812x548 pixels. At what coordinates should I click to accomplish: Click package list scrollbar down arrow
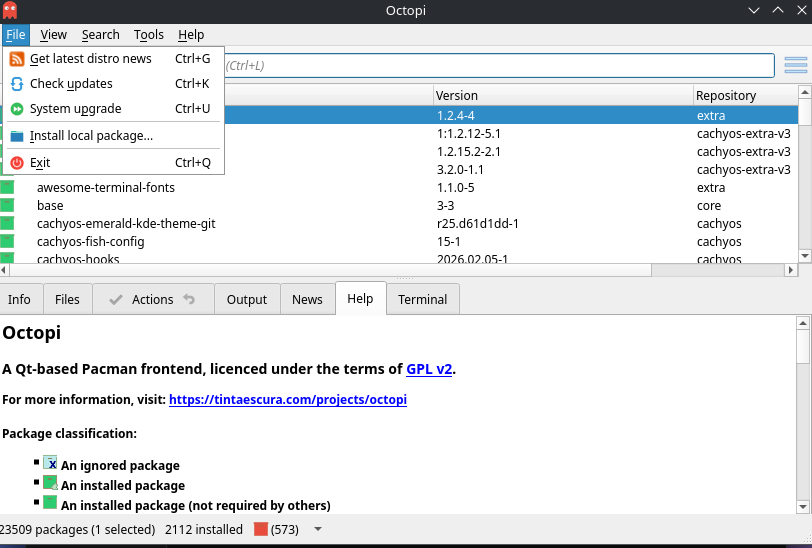click(805, 256)
